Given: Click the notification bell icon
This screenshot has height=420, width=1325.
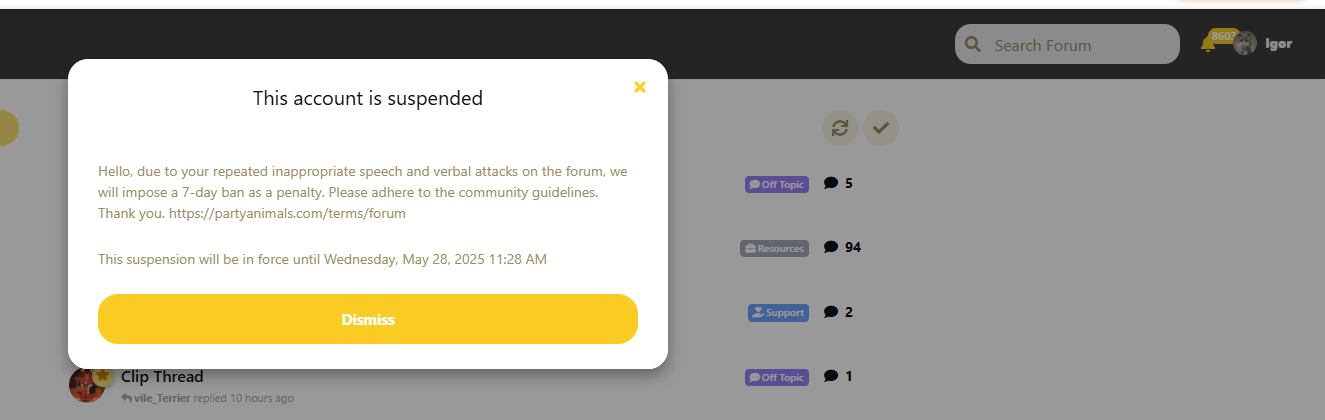Looking at the screenshot, I should [x=1208, y=46].
